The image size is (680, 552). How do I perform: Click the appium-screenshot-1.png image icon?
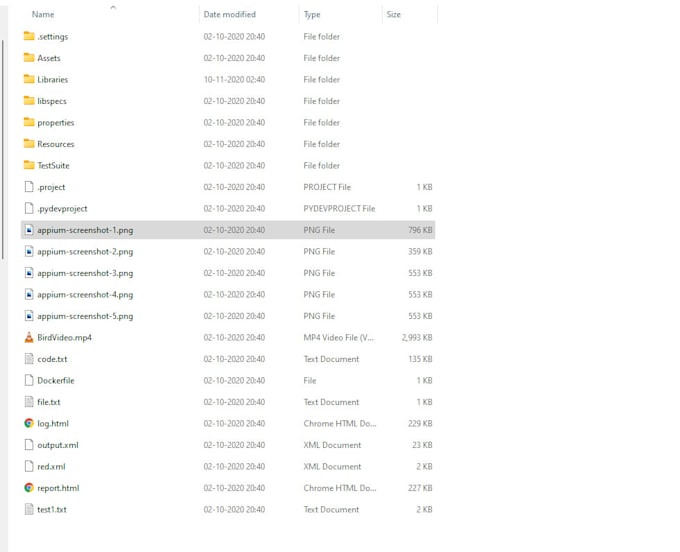29,230
